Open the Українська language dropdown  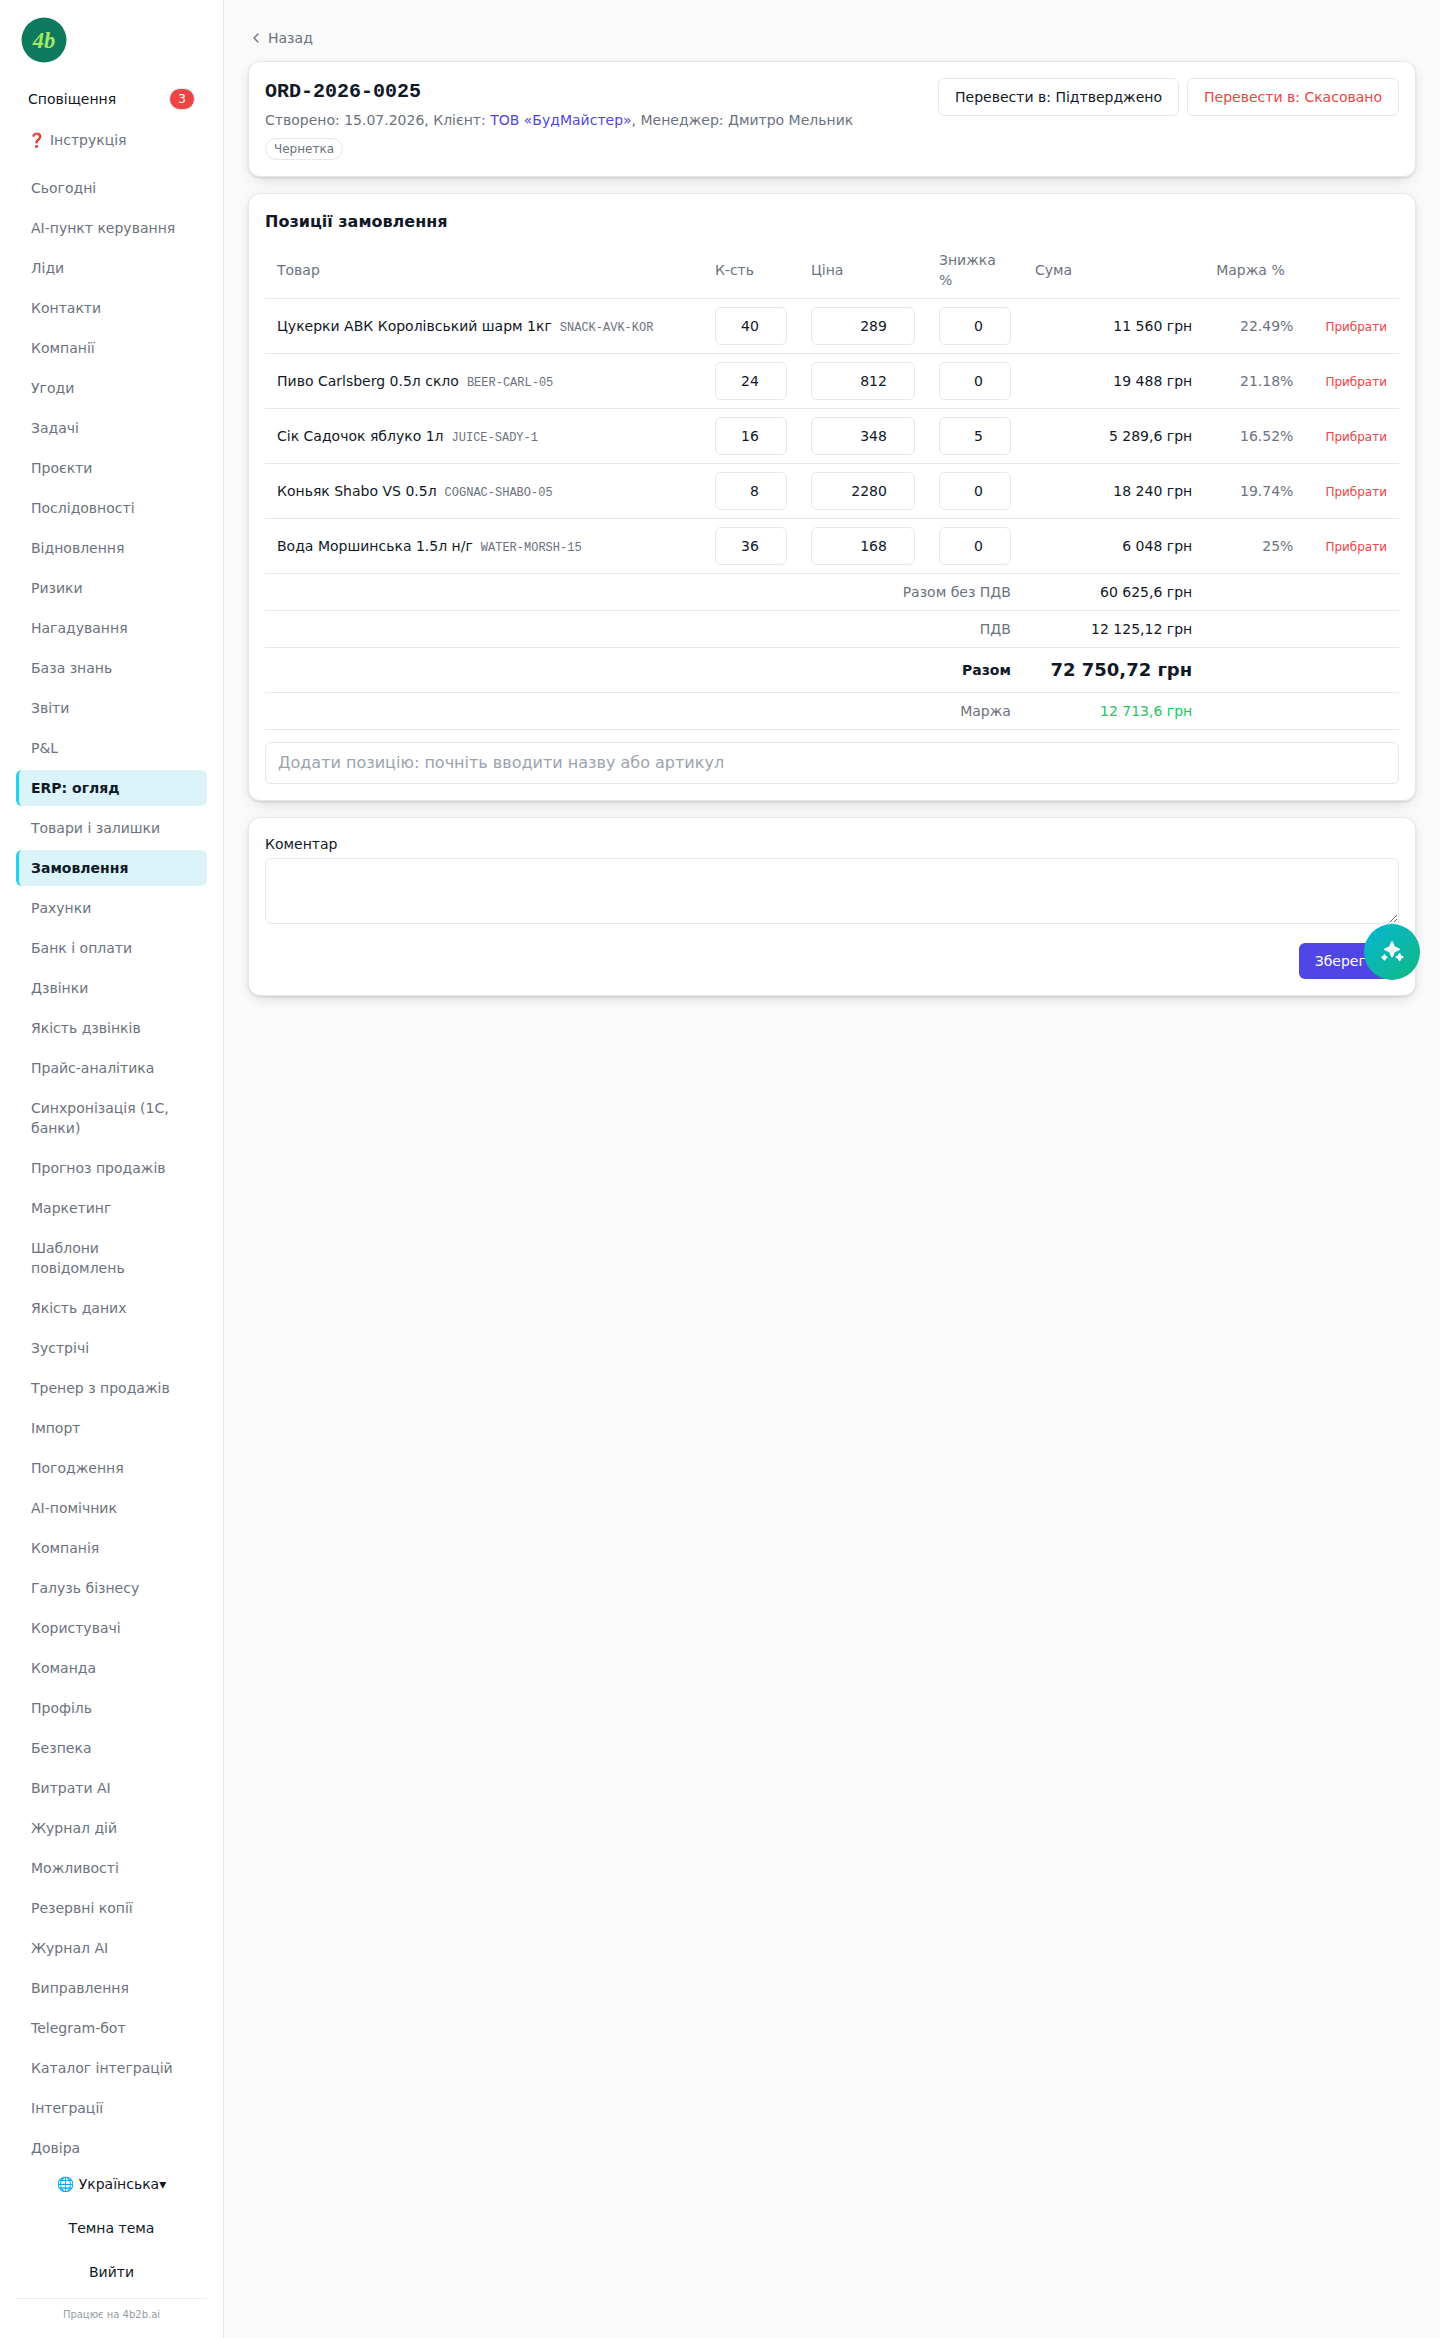112,2184
